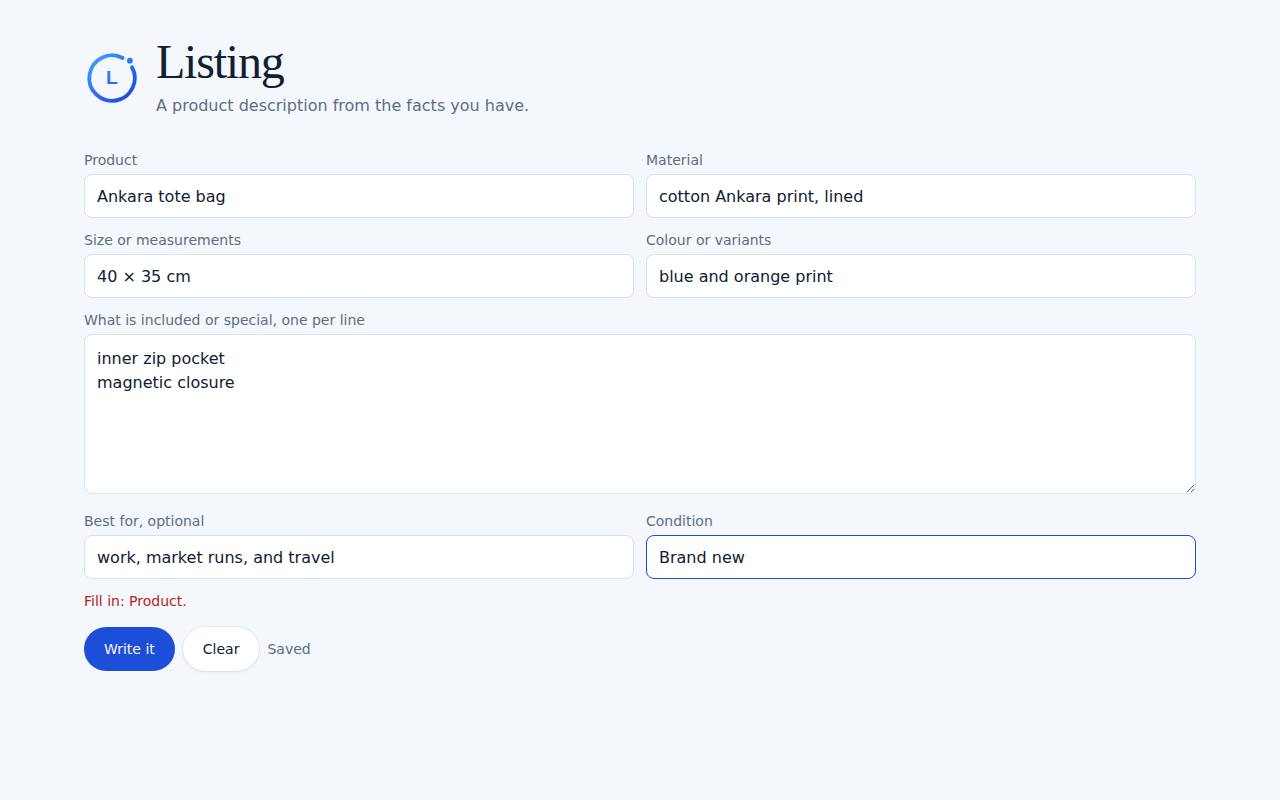Click the 'Material' field label
The height and width of the screenshot is (800, 1280).
[674, 160]
